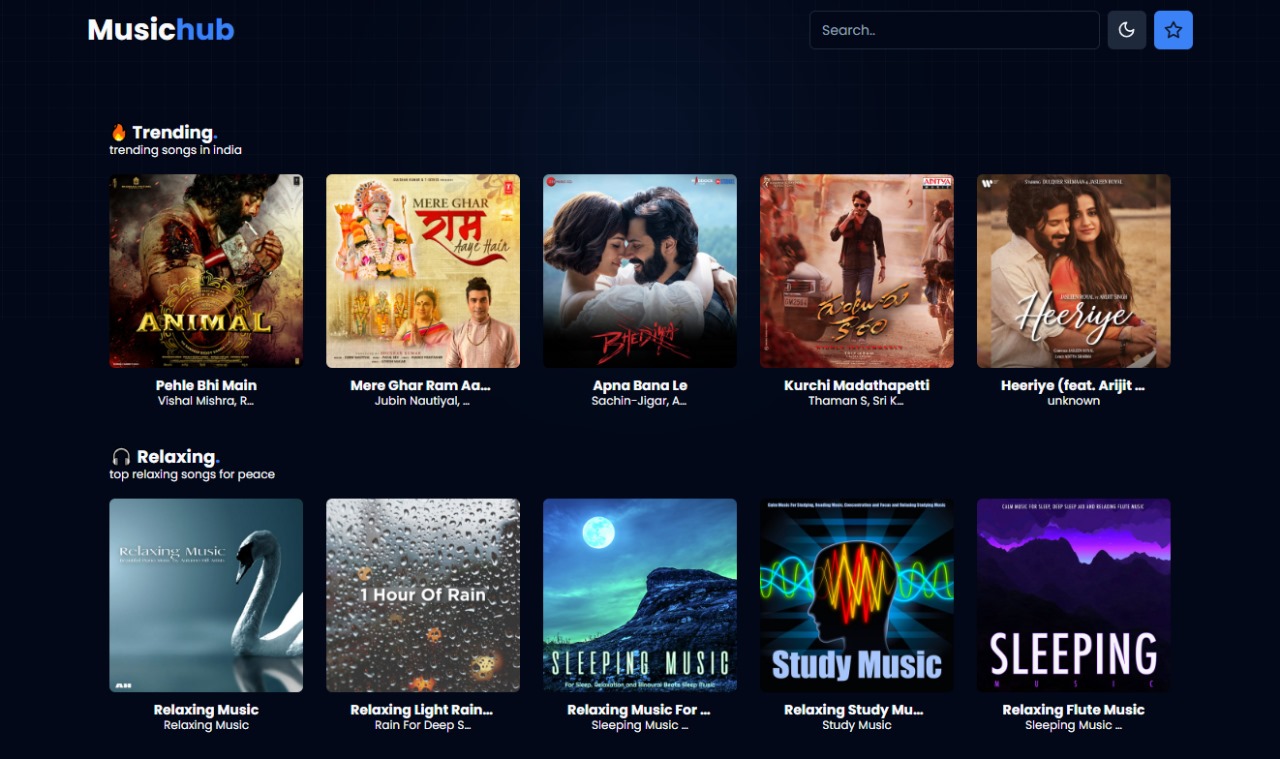Select the Relaxing Light Rain... title
Screen dimensions: 1280x759
[422, 709]
